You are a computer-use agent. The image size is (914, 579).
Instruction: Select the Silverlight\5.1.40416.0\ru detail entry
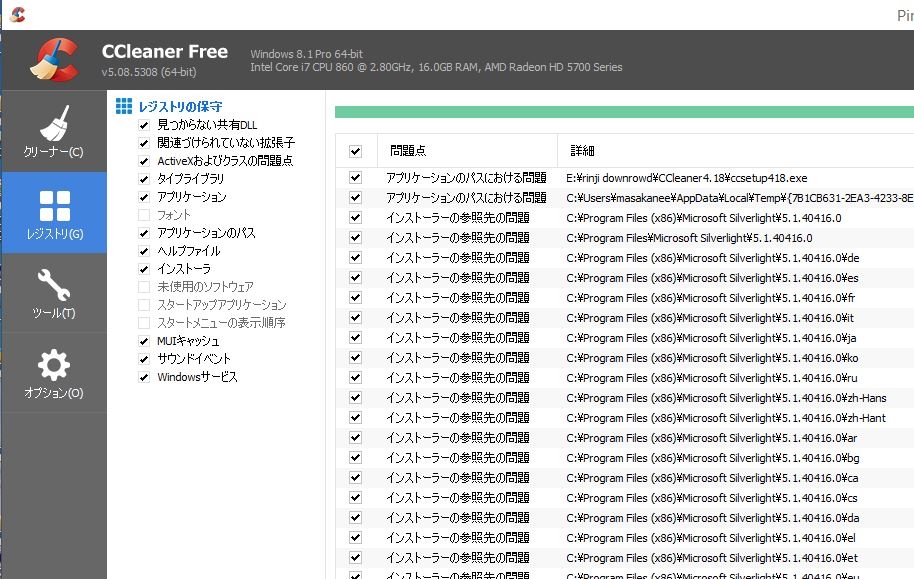point(712,378)
